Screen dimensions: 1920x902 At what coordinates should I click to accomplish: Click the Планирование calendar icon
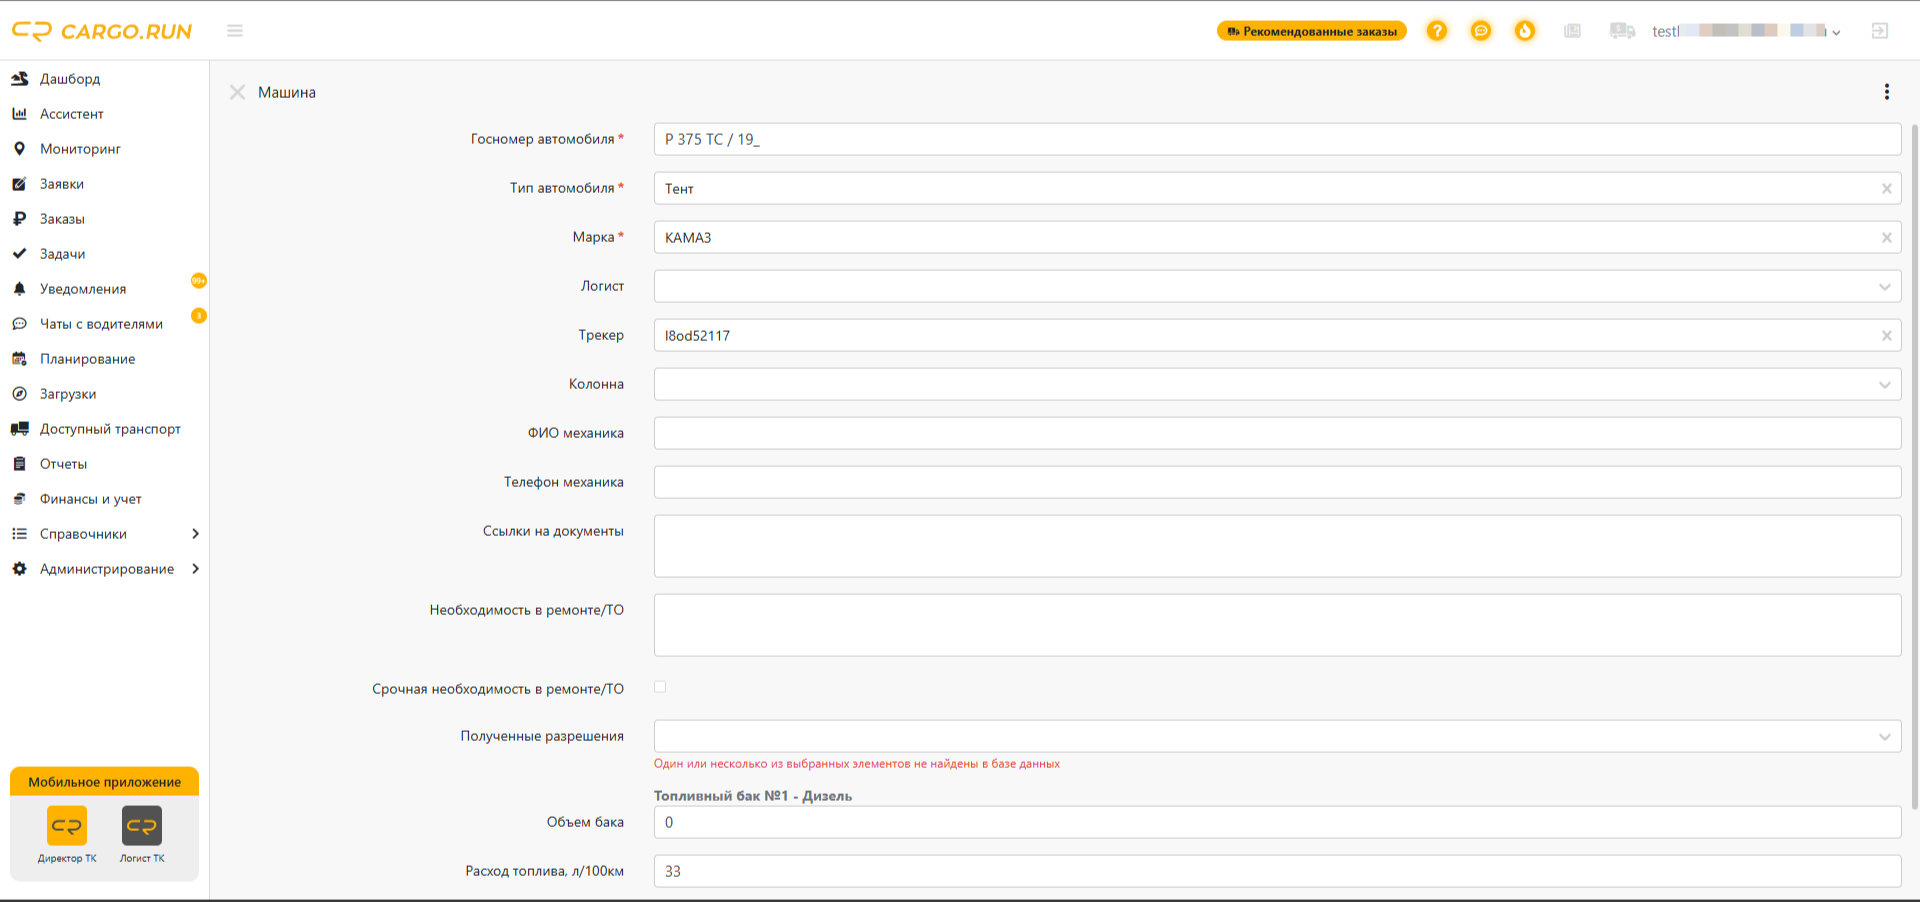[x=19, y=358]
